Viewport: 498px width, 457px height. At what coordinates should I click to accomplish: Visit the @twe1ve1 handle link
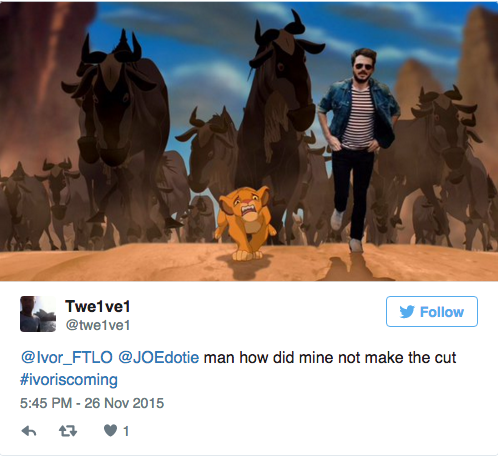click(98, 325)
